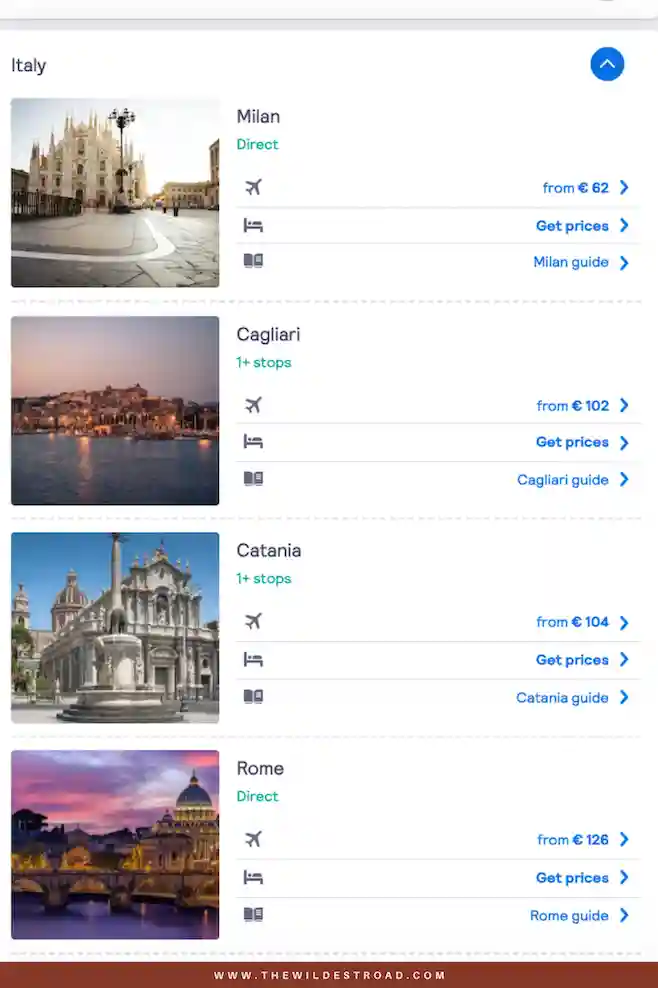This screenshot has height=988, width=658.
Task: Click the guide book icon next to Catania guide
Action: point(254,697)
